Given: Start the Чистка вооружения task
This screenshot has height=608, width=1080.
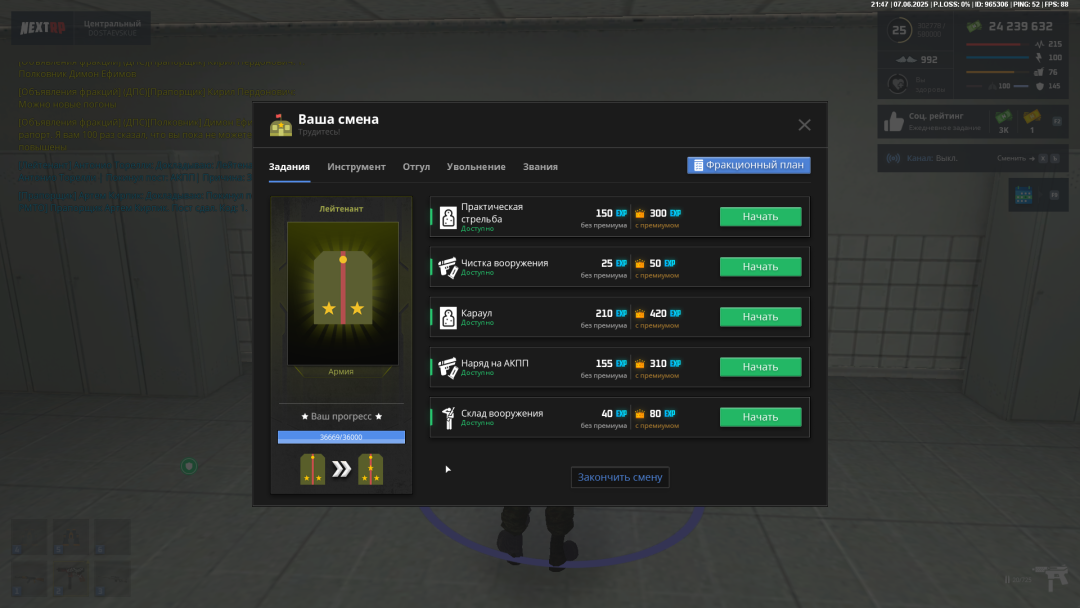Looking at the screenshot, I should tap(760, 266).
